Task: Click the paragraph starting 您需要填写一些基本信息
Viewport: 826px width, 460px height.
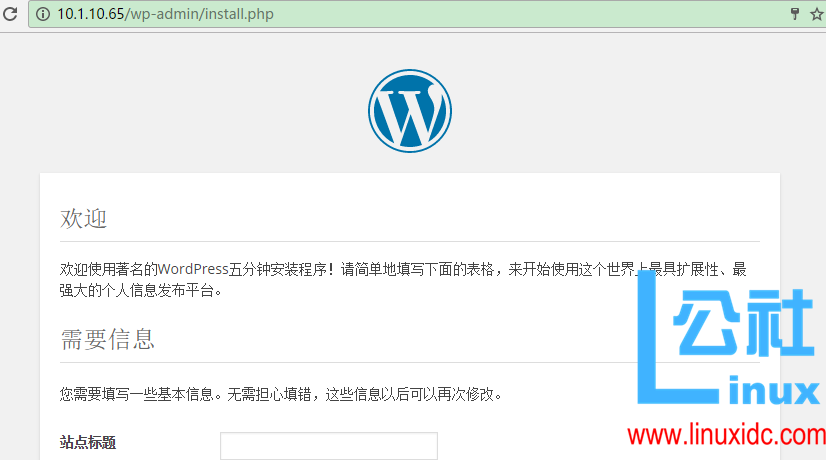Action: pyautogui.click(x=280, y=394)
